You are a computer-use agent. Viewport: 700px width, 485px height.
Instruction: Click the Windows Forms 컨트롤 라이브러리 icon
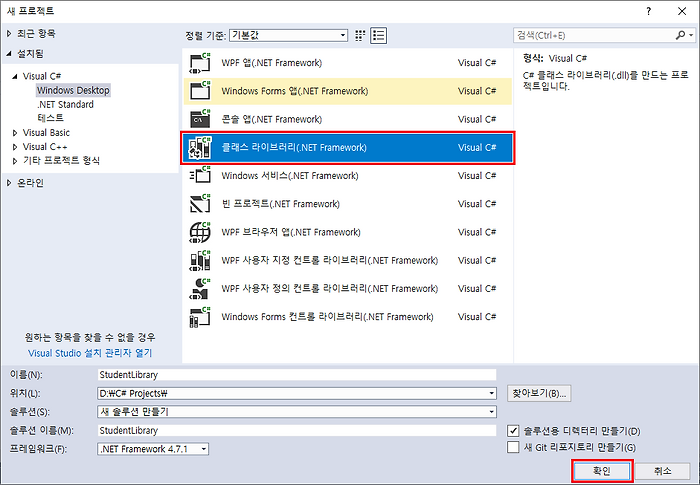[200, 317]
